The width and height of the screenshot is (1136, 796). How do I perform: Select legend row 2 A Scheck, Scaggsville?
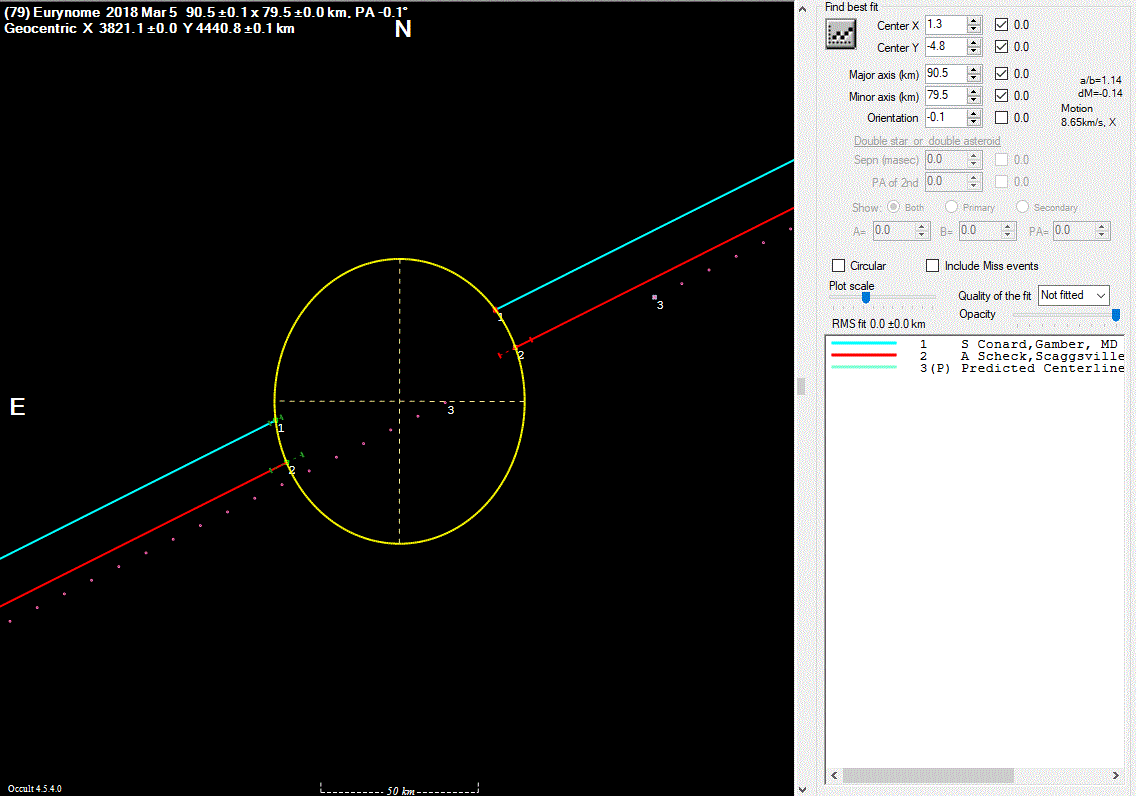(x=975, y=356)
